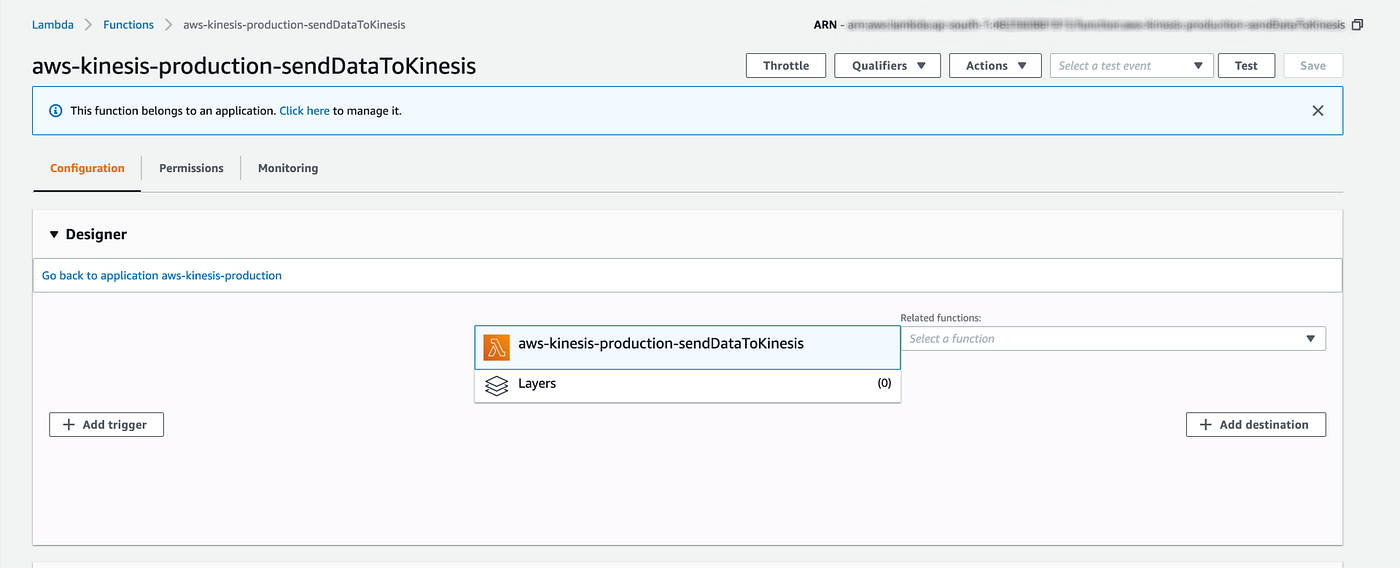1400x568 pixels.
Task: Copy the ARN with the copy icon
Action: tap(1357, 25)
